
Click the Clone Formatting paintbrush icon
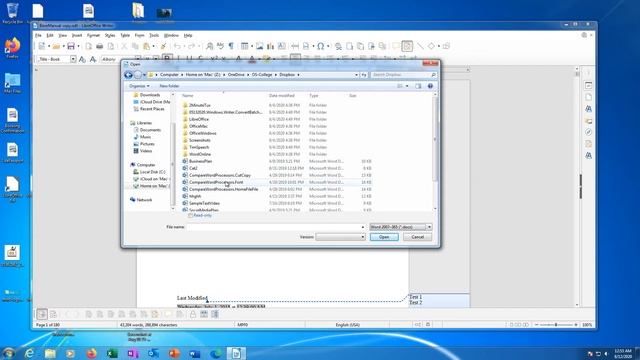click(163, 47)
